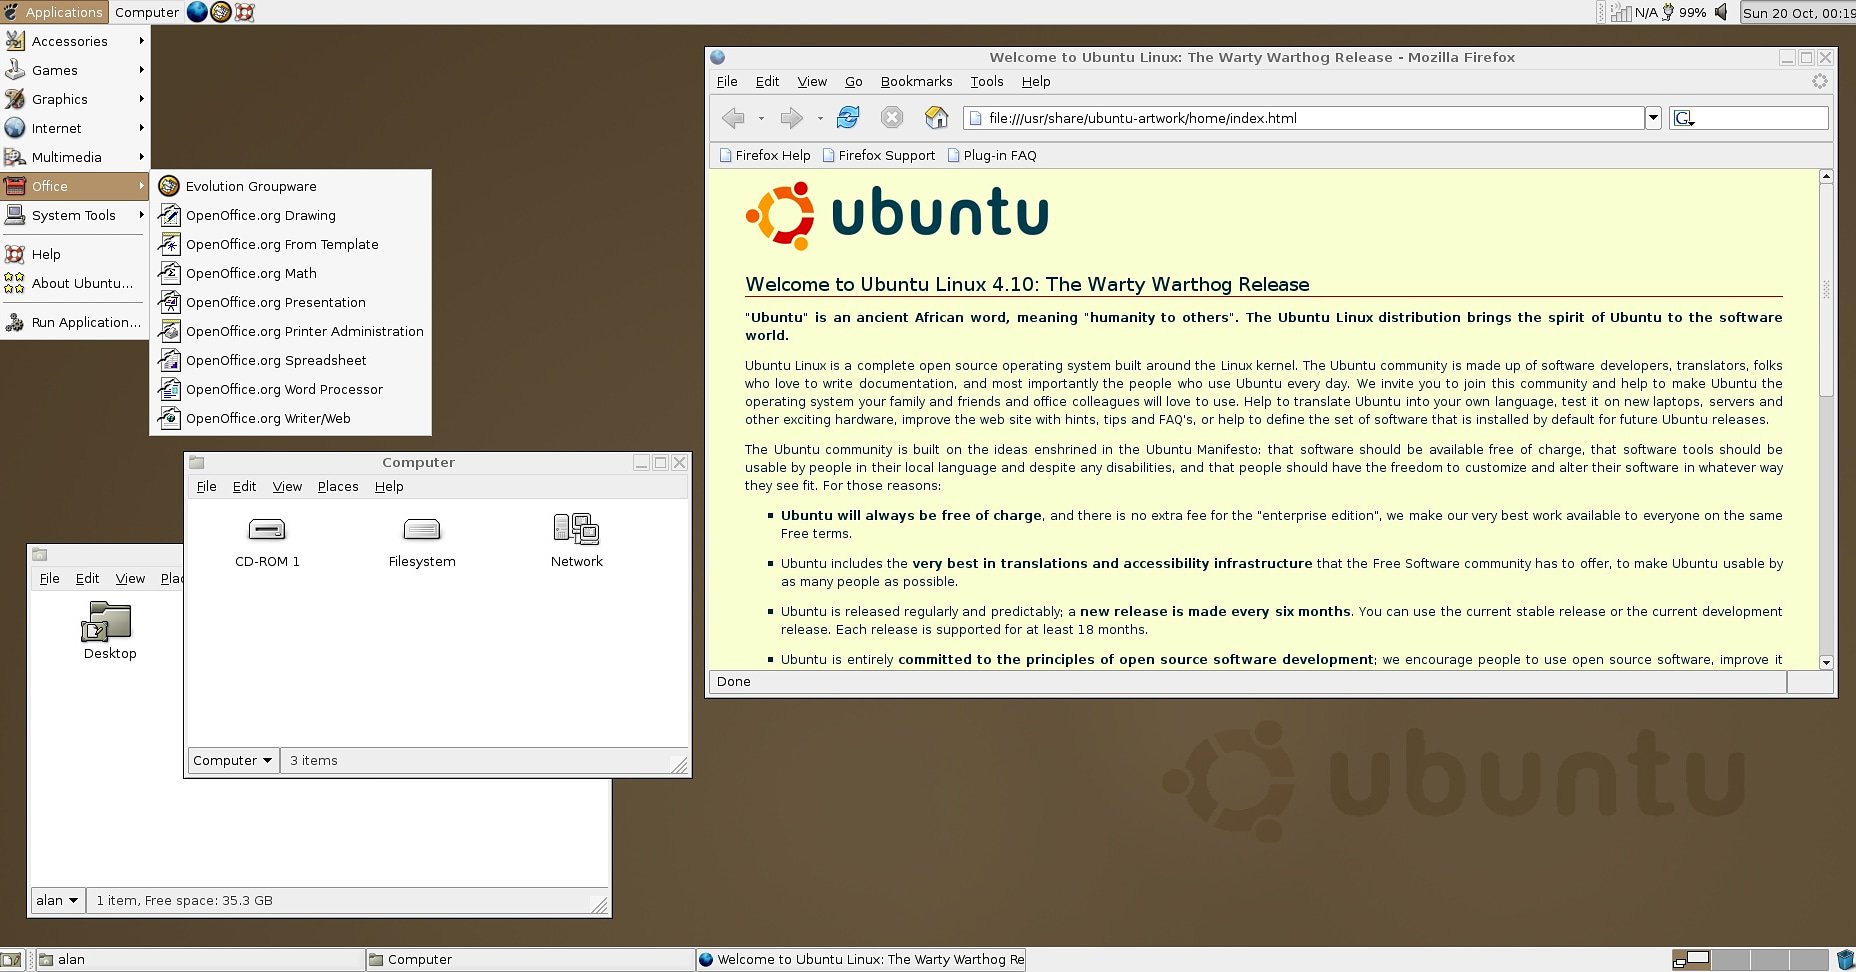Image resolution: width=1856 pixels, height=972 pixels.
Task: Expand the Internet submenu
Action: [75, 128]
